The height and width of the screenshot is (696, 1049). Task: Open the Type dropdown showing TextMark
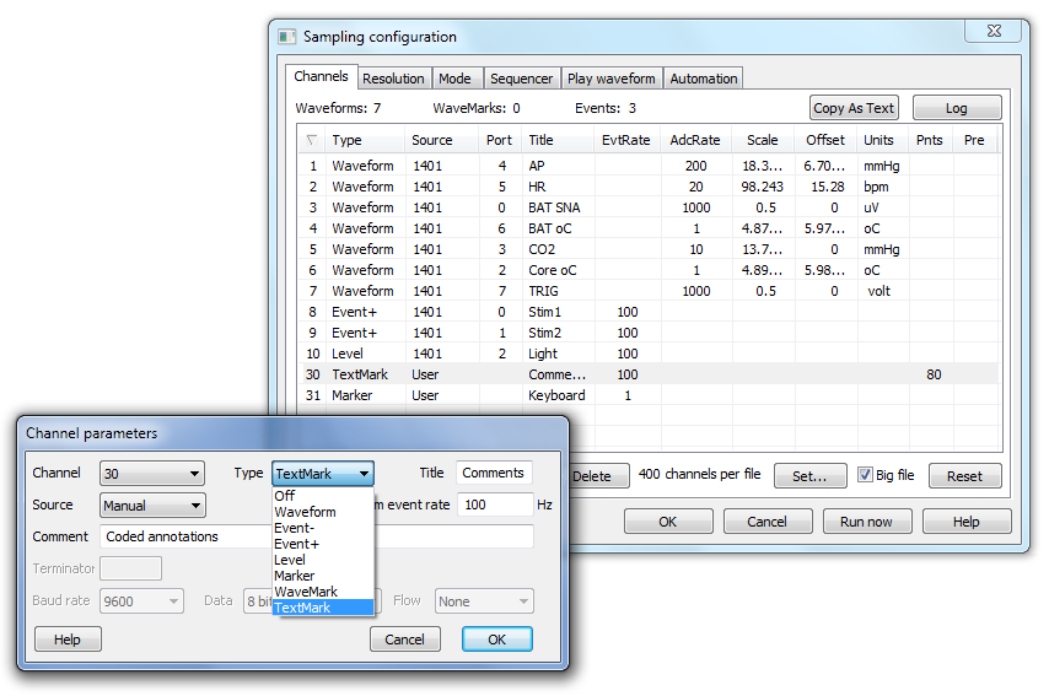[322, 474]
